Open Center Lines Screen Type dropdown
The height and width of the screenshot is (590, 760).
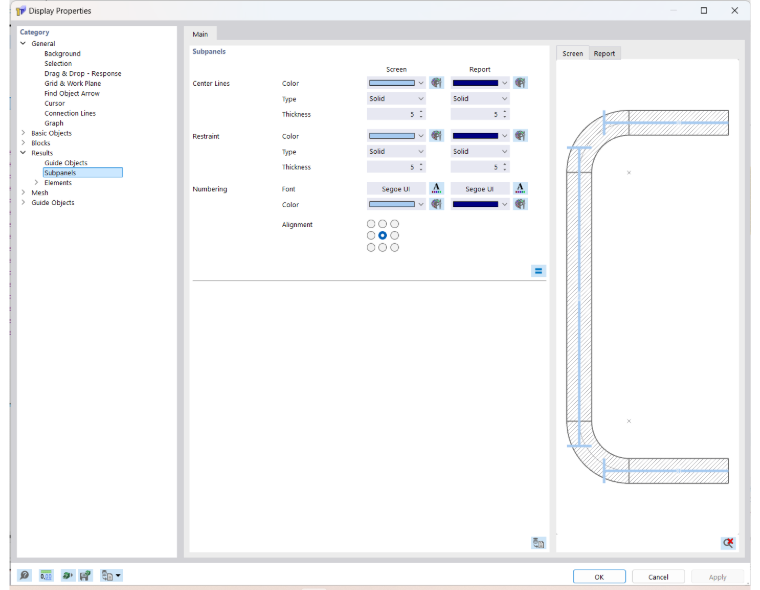(x=396, y=98)
